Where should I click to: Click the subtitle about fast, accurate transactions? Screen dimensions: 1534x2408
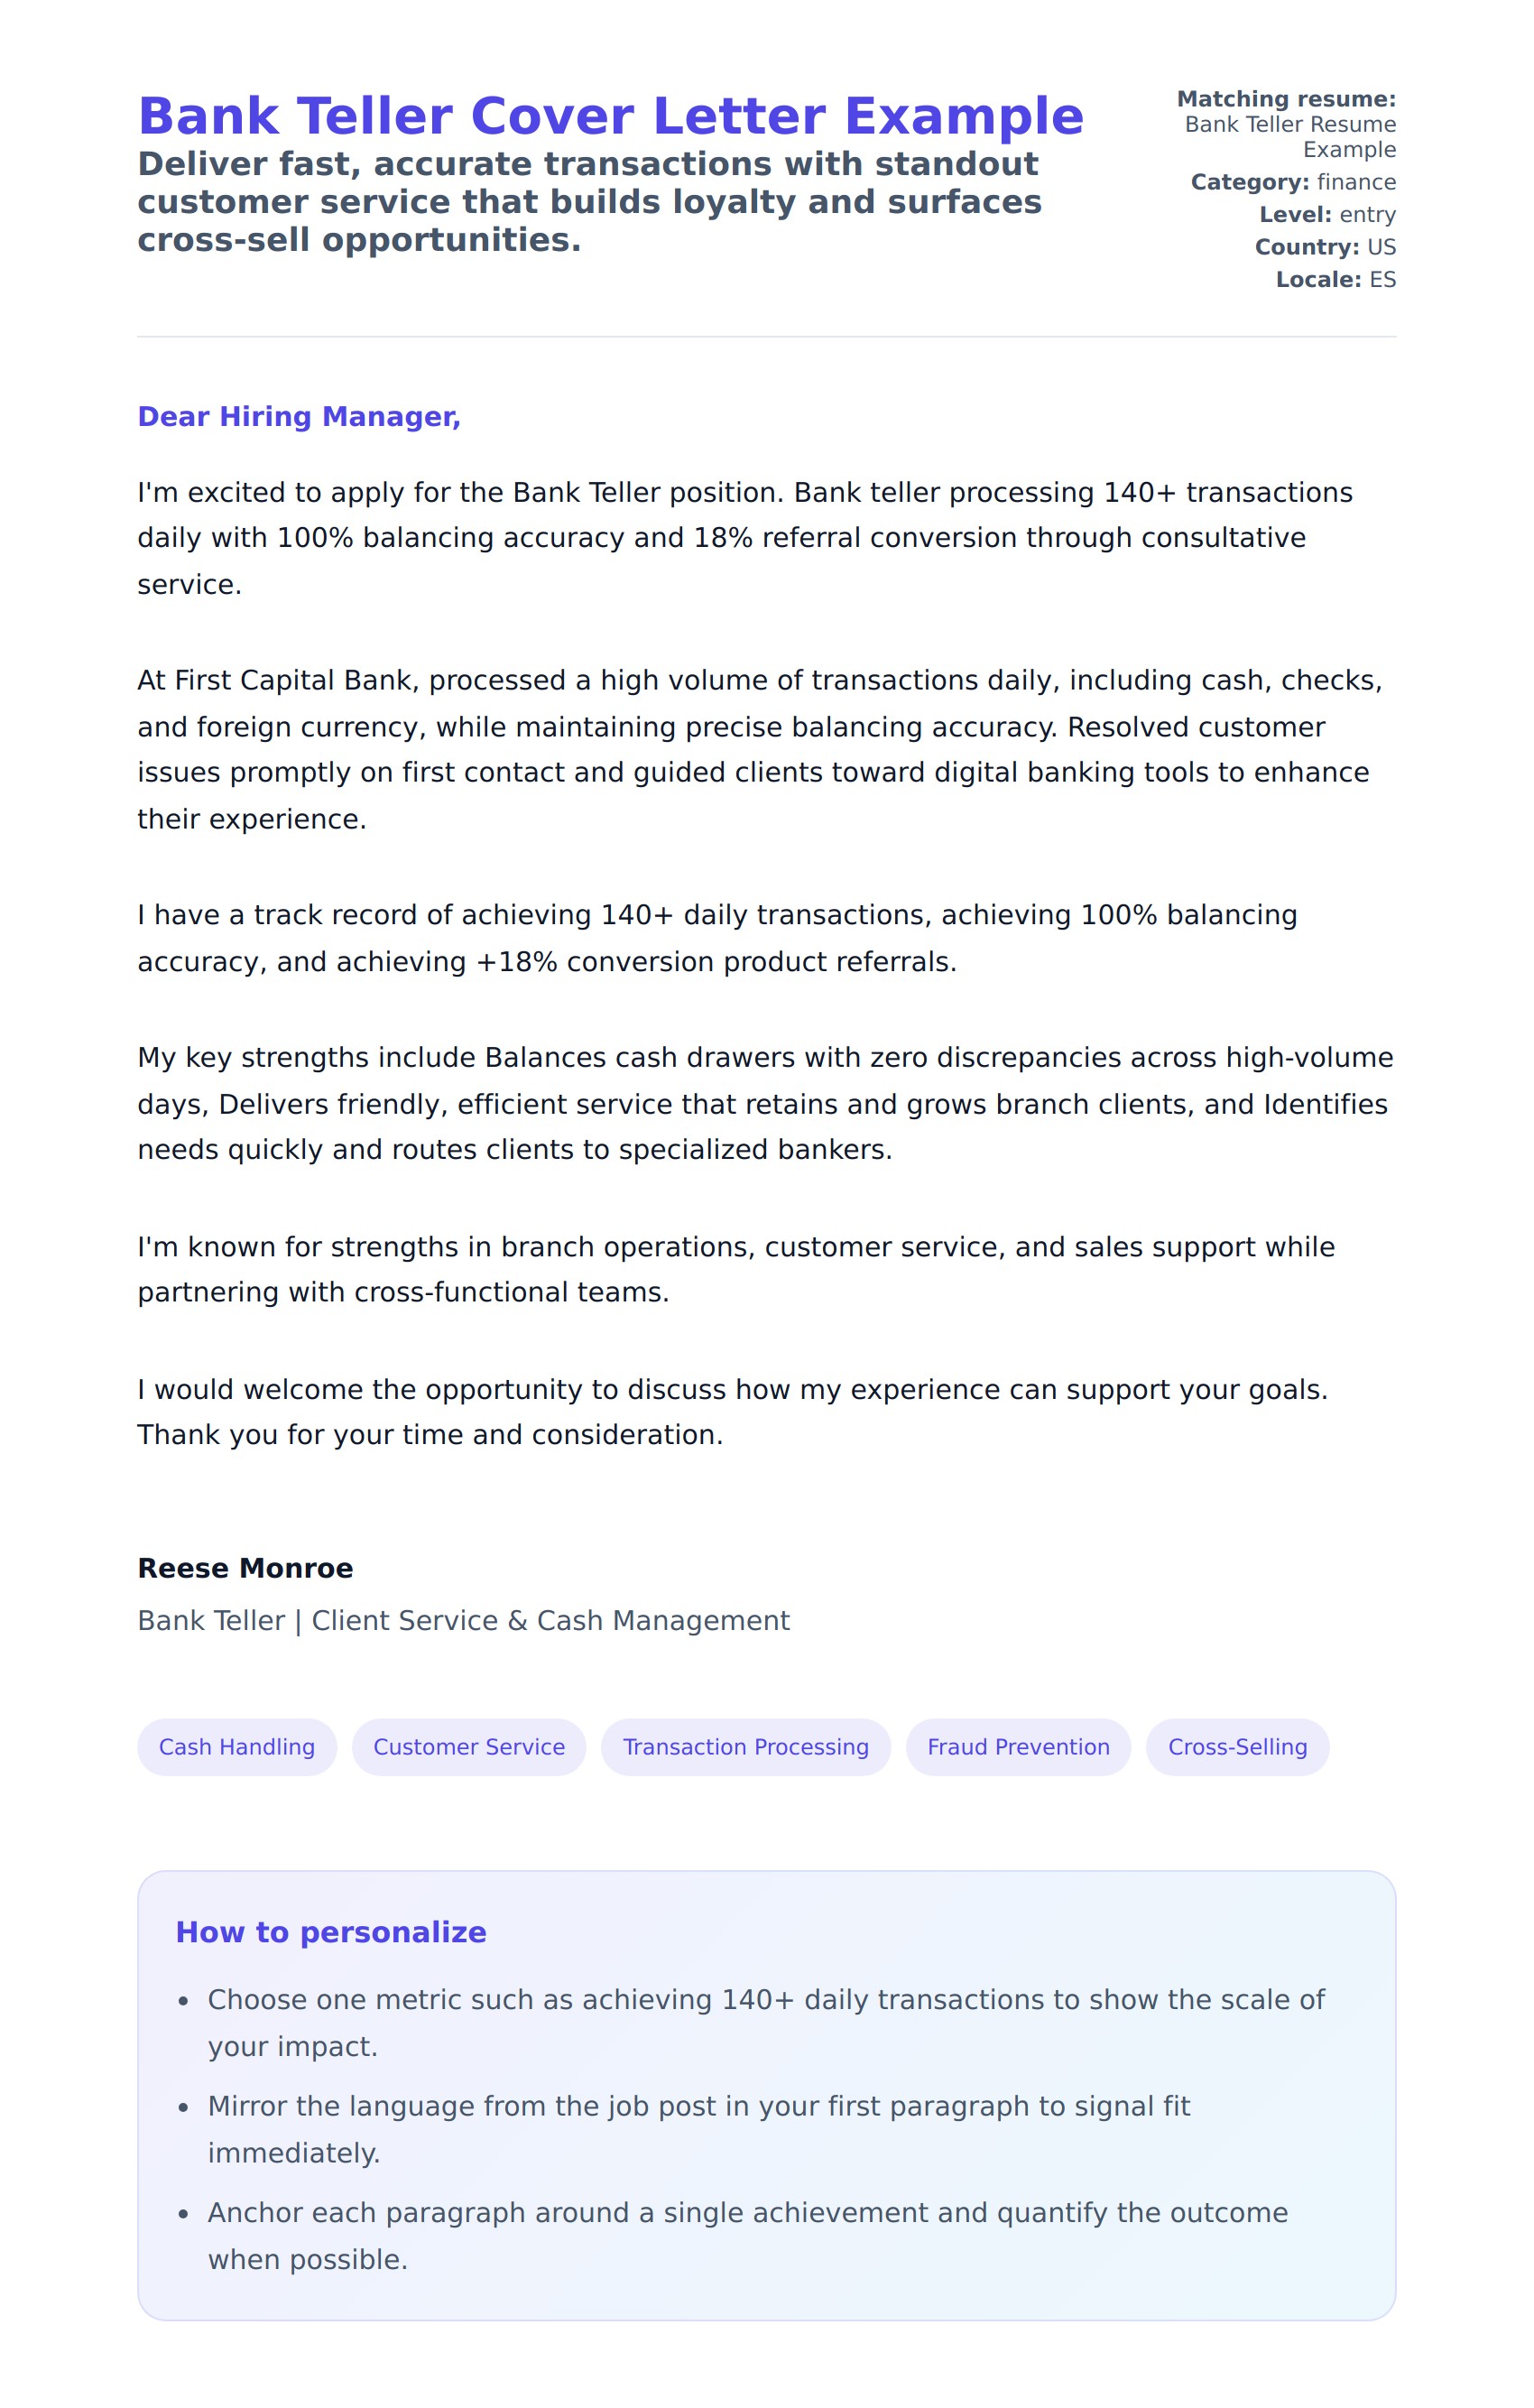pyautogui.click(x=590, y=202)
